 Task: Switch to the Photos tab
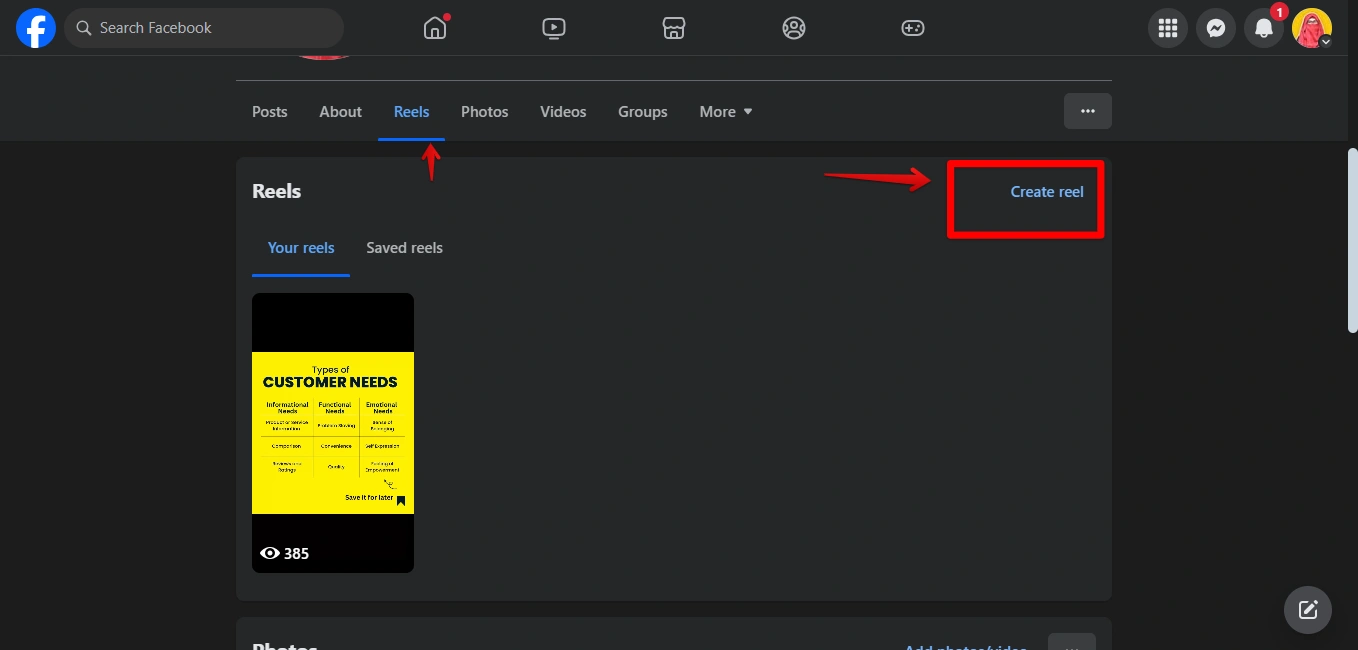(485, 112)
